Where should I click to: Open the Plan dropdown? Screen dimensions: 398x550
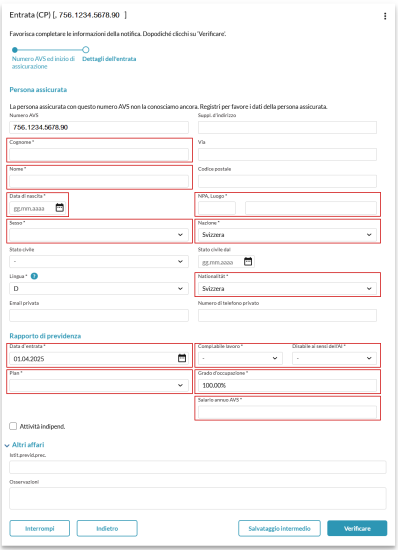coord(99,385)
